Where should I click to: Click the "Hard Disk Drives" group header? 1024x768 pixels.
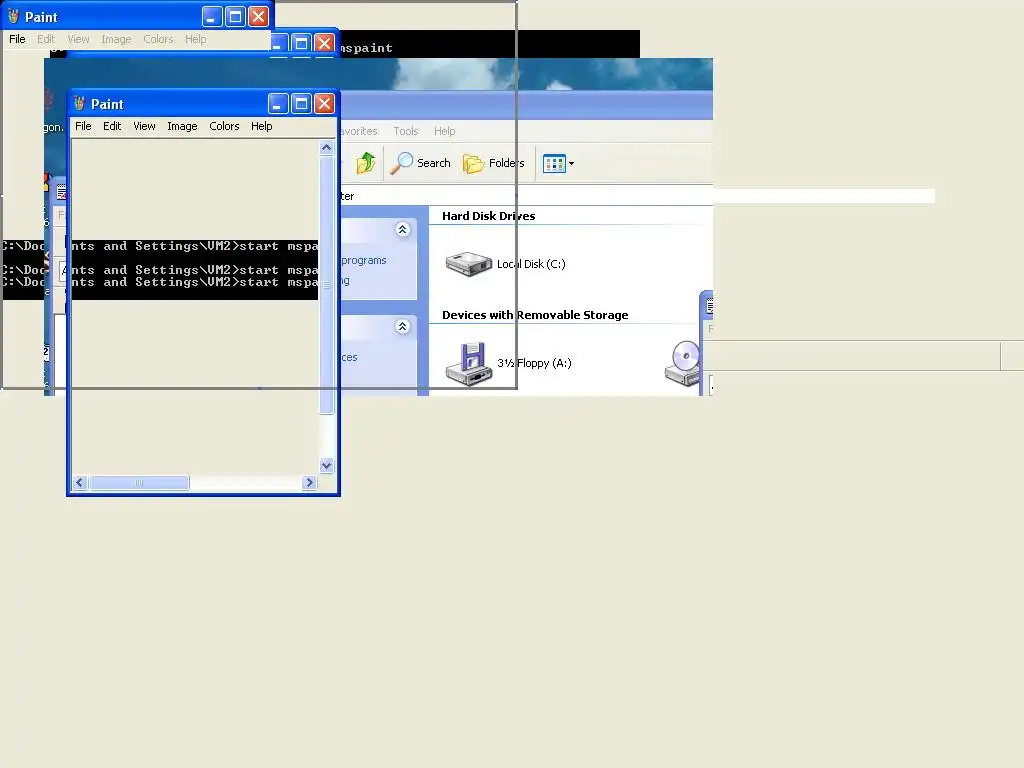click(488, 216)
